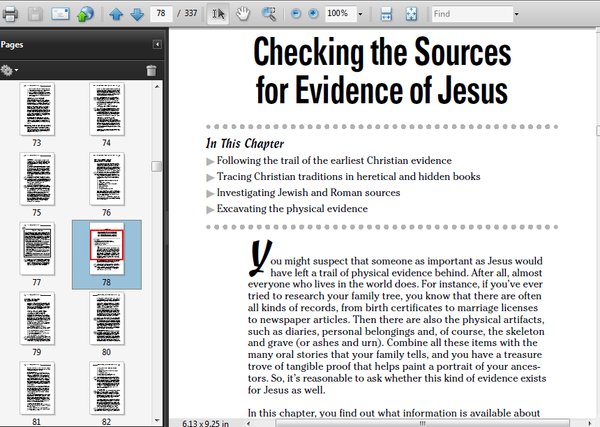Image resolution: width=600 pixels, height=427 pixels.
Task: Click the Print icon in the toolbar
Action: [10, 14]
